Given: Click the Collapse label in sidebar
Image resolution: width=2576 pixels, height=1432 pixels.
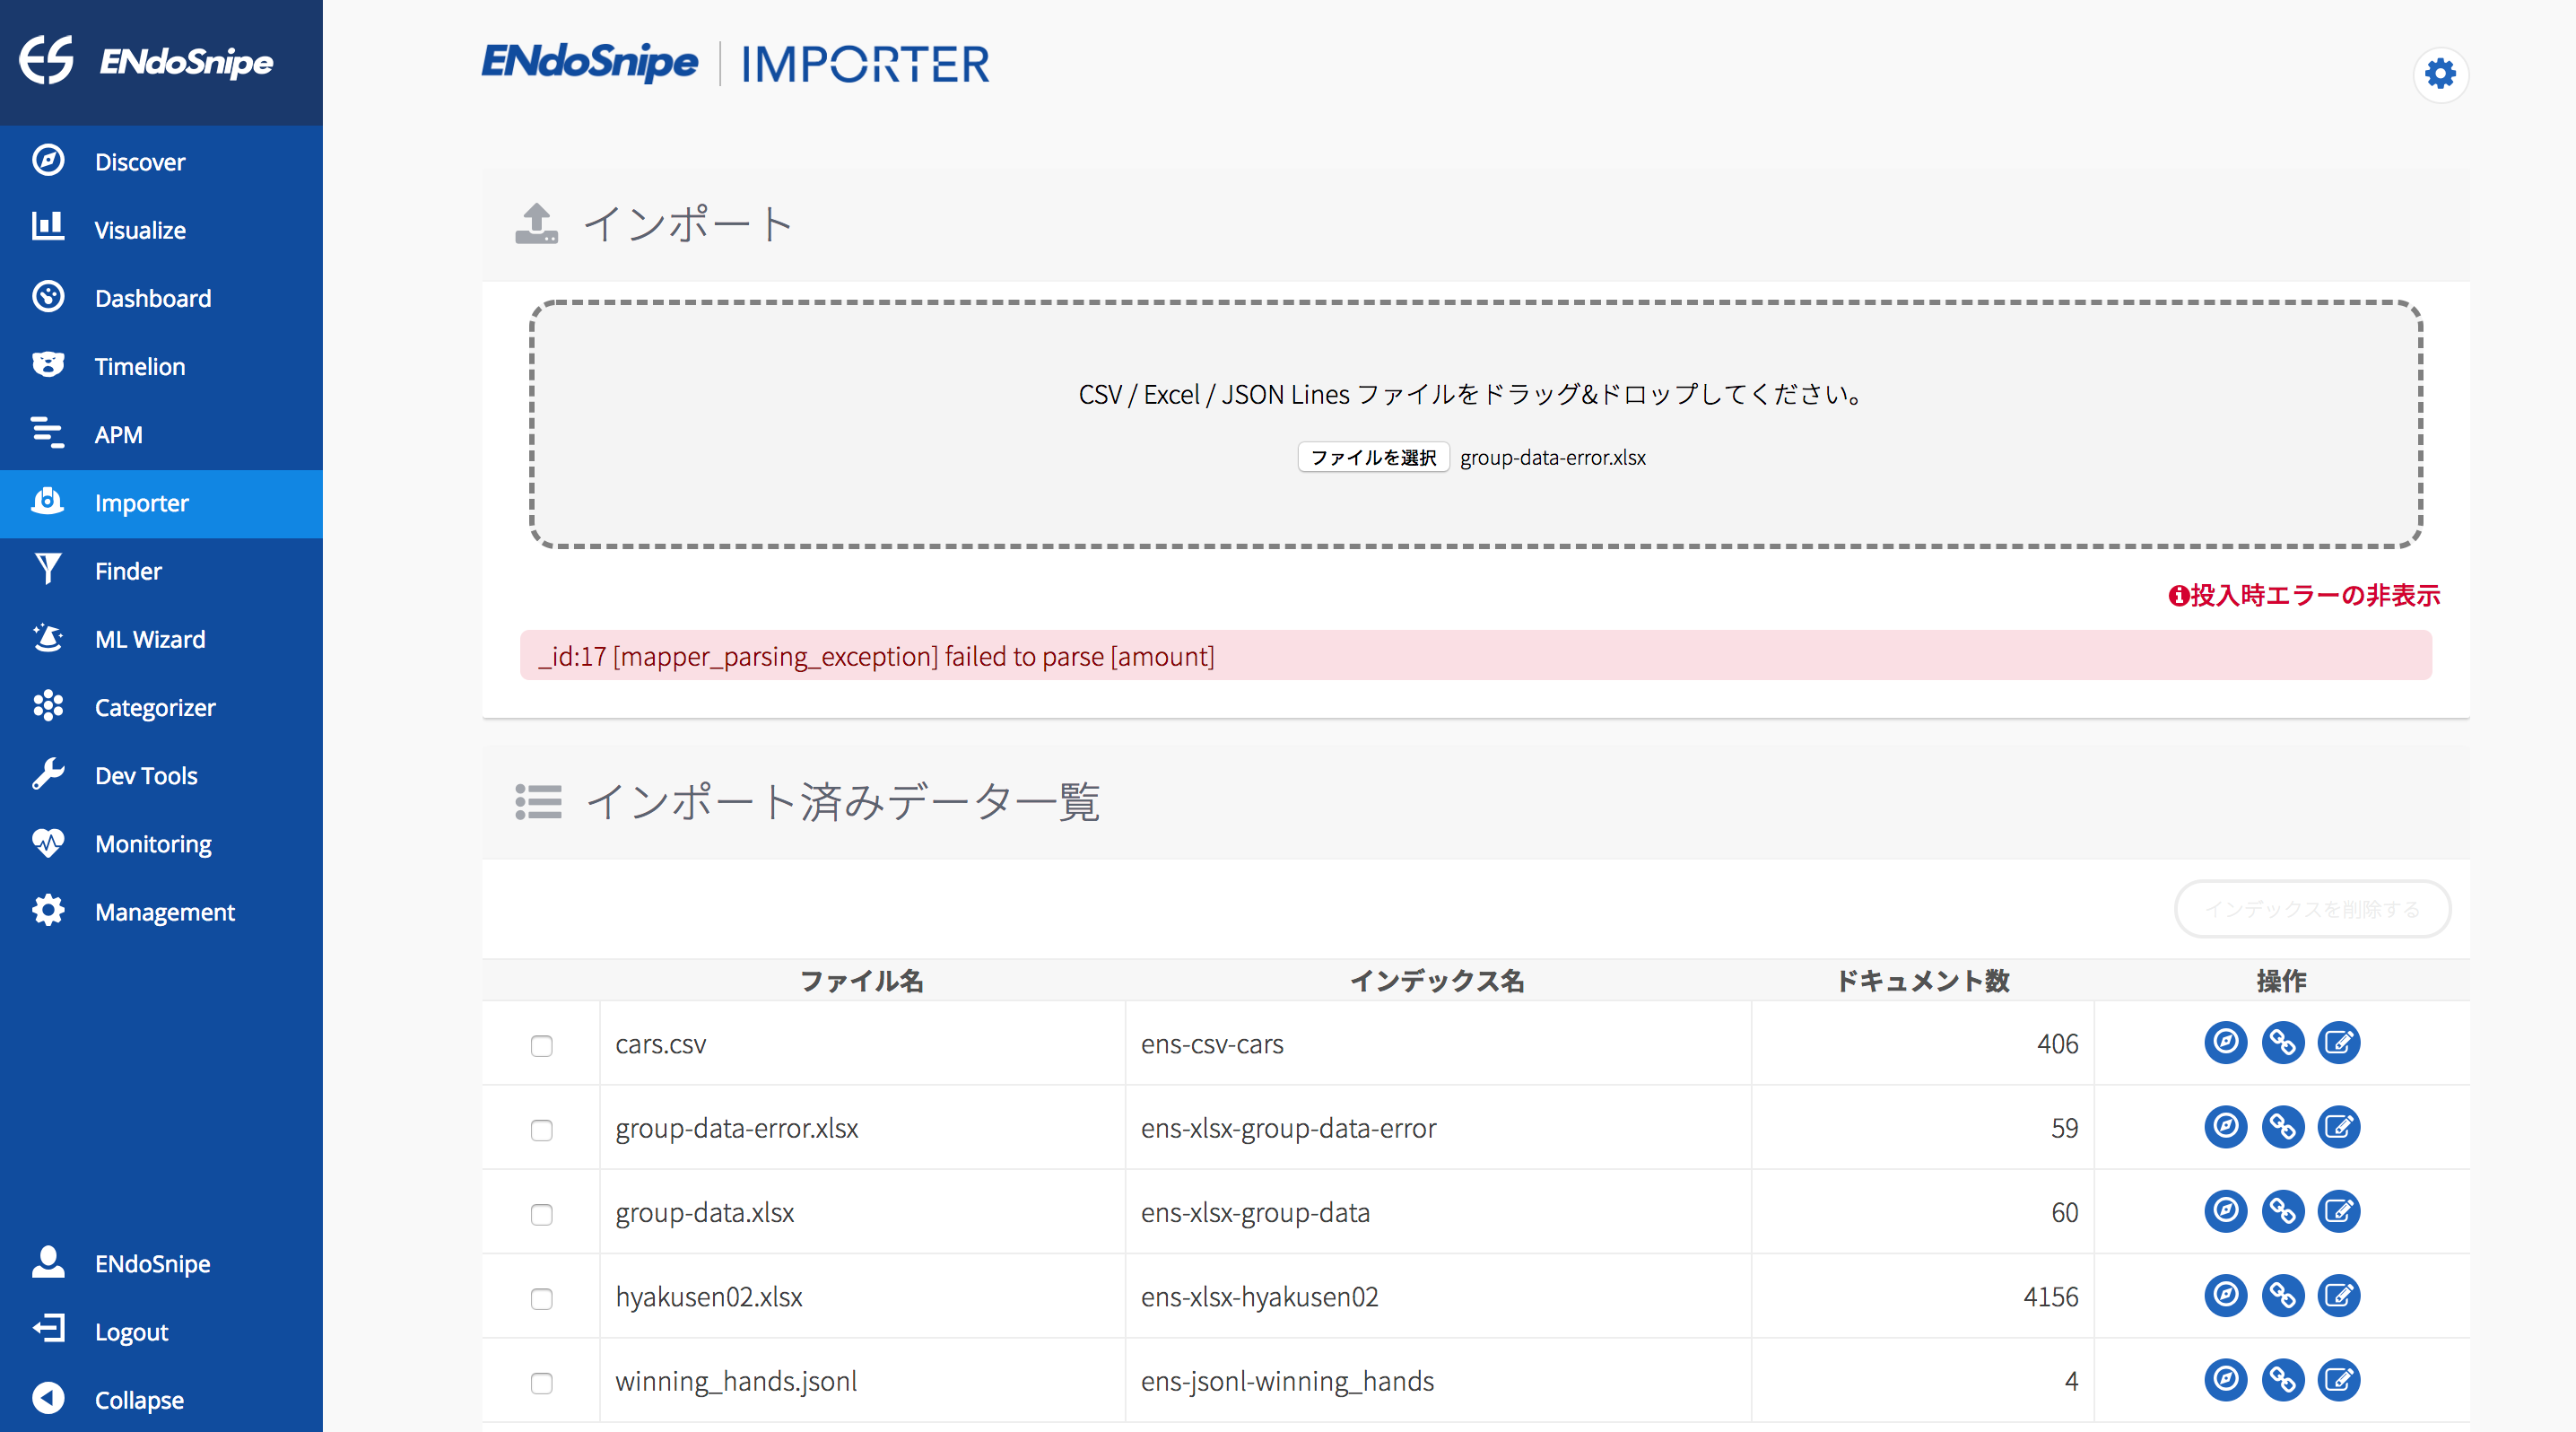Looking at the screenshot, I should [x=139, y=1399].
